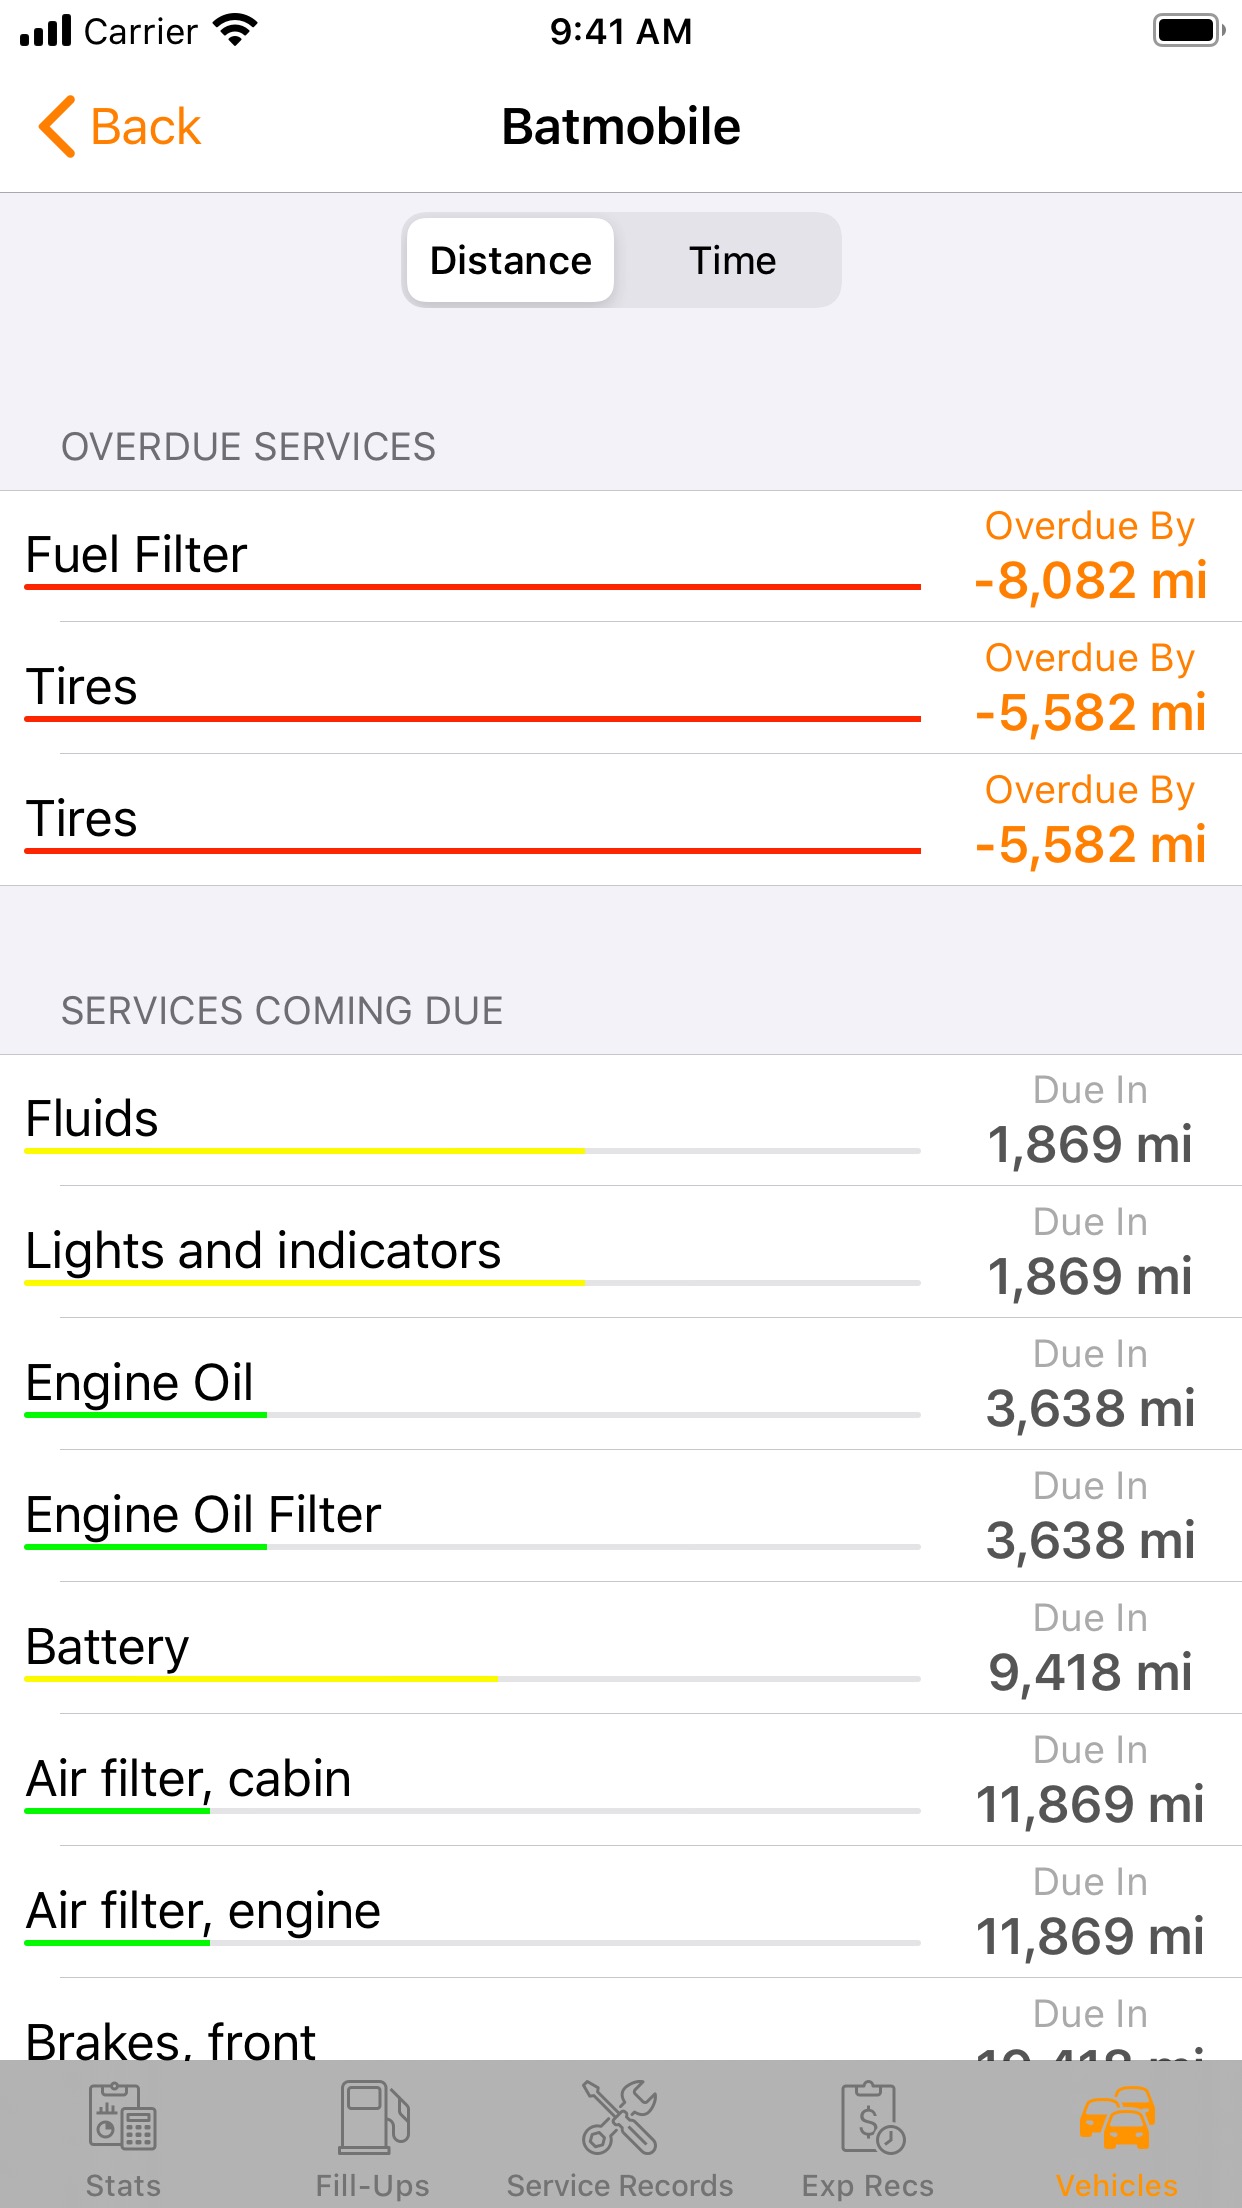
Task: Open Air filter, cabin service
Action: click(x=470, y=1780)
